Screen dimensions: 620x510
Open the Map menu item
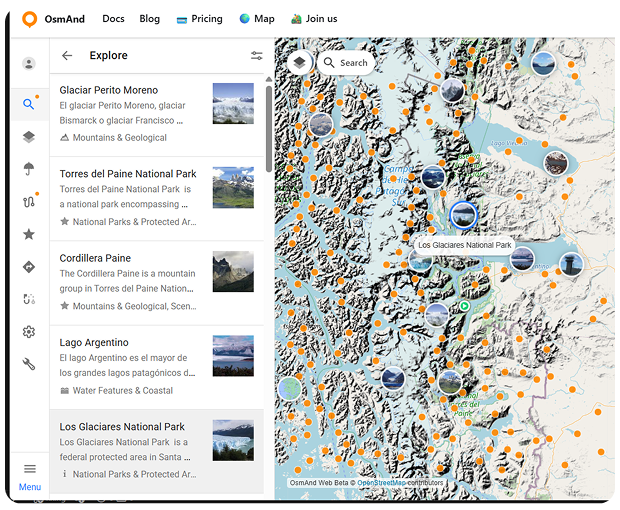tap(257, 19)
